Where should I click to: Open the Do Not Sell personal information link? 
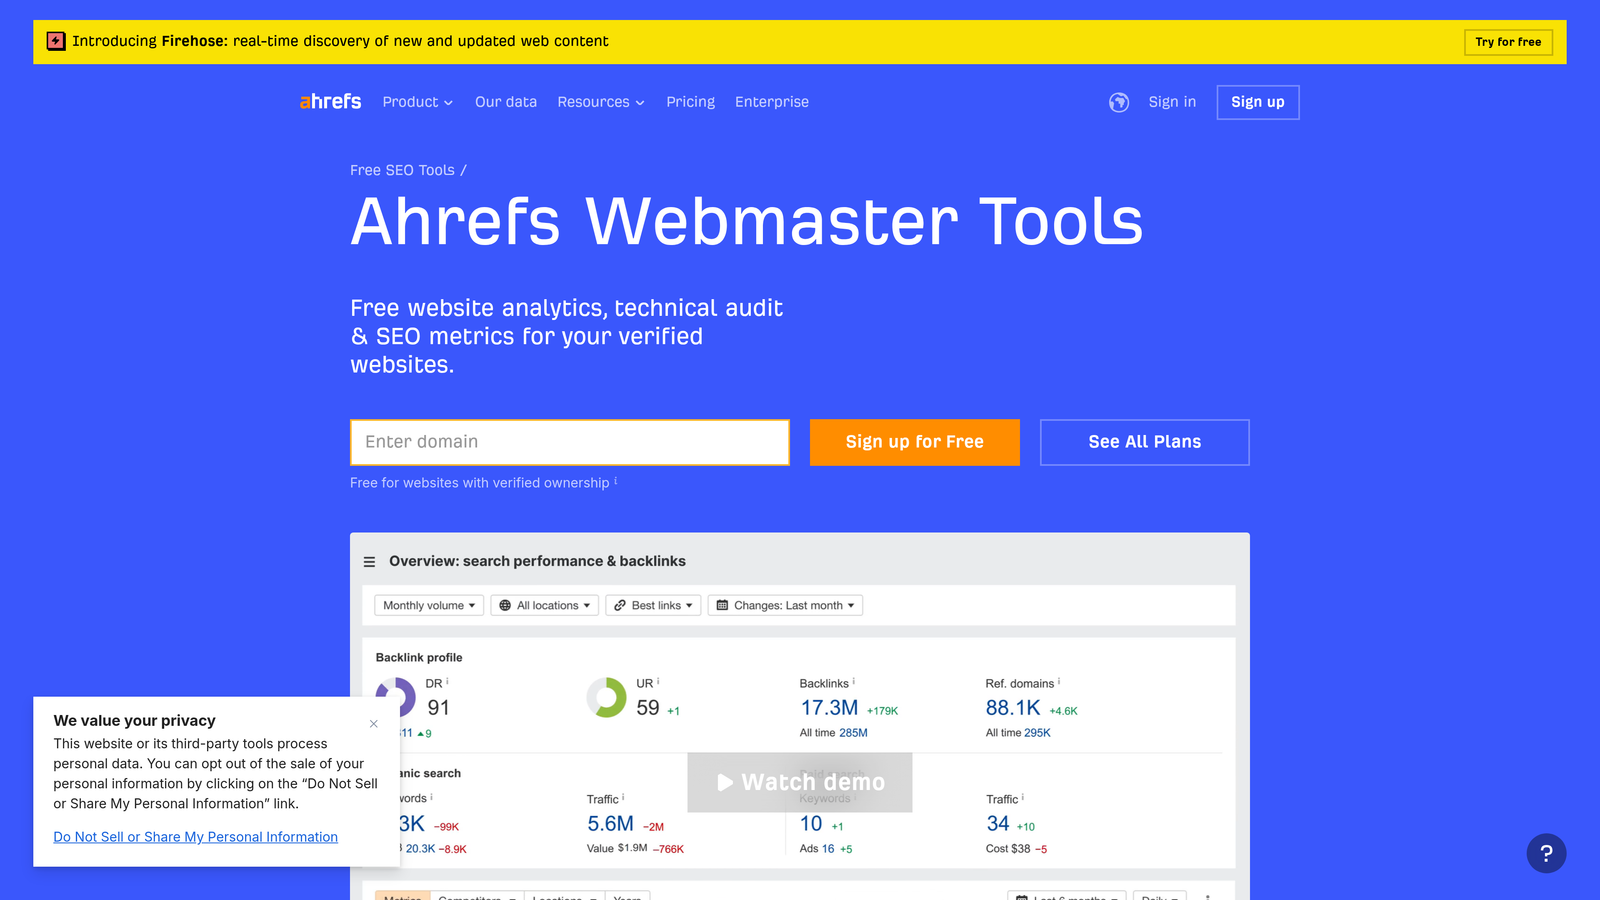pyautogui.click(x=195, y=837)
